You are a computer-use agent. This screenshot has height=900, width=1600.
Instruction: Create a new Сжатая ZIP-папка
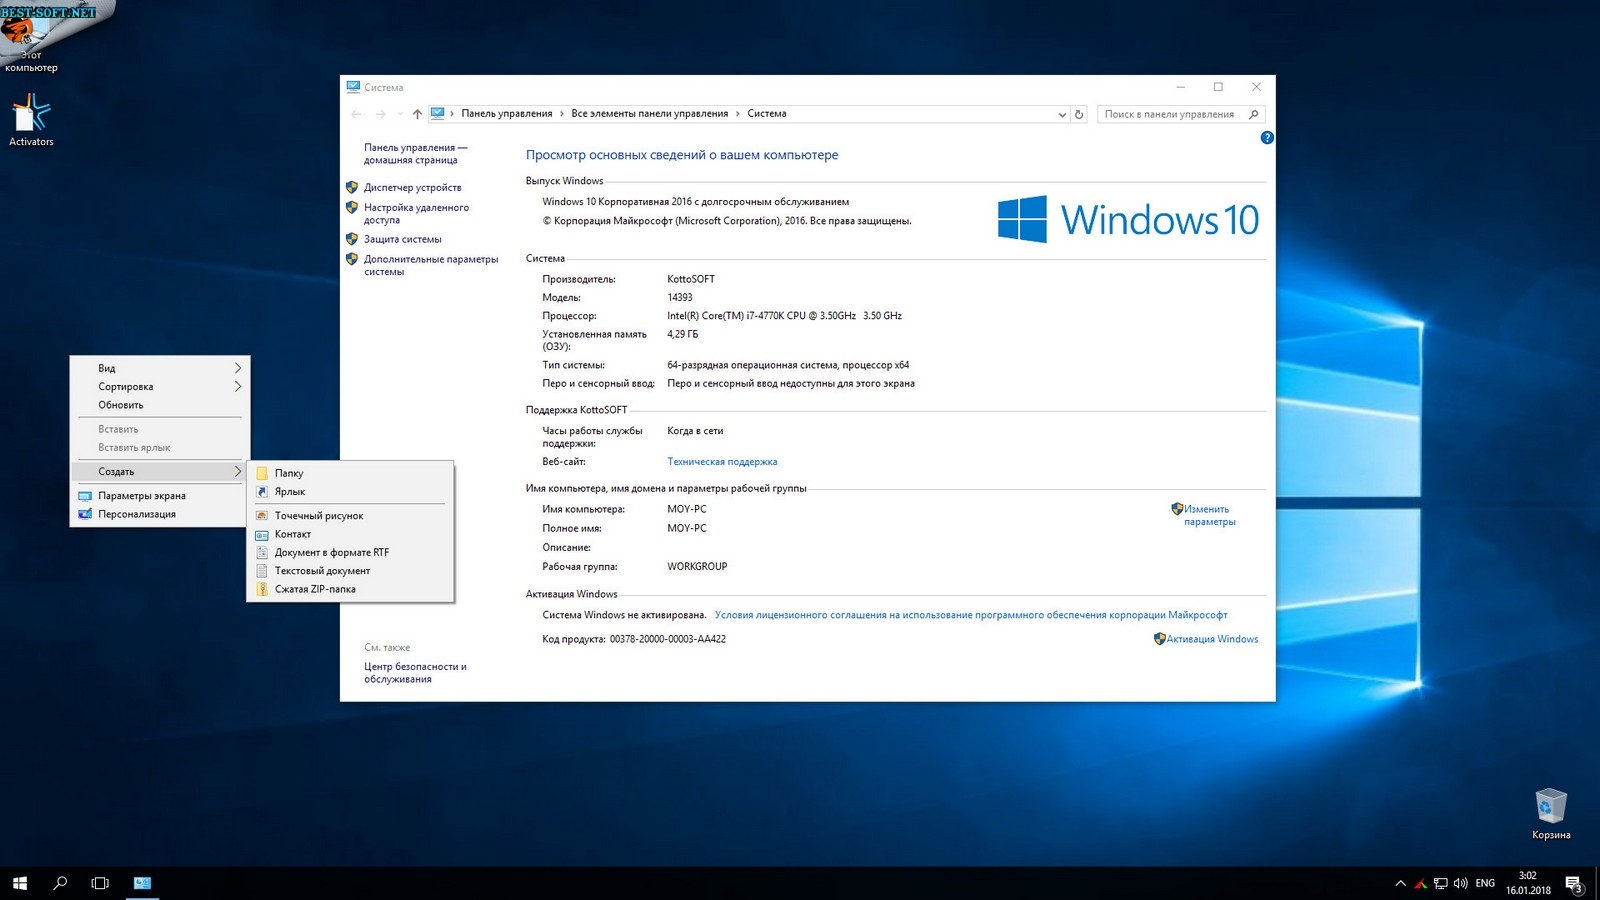(x=350, y=590)
